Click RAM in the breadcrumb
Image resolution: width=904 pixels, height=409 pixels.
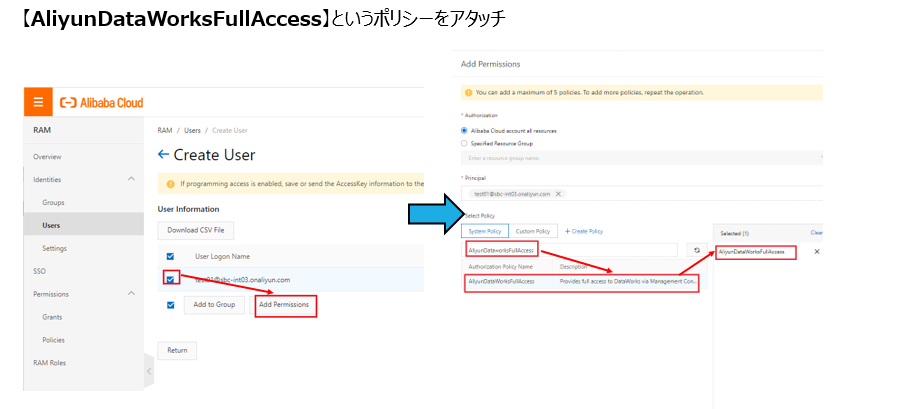click(x=164, y=130)
